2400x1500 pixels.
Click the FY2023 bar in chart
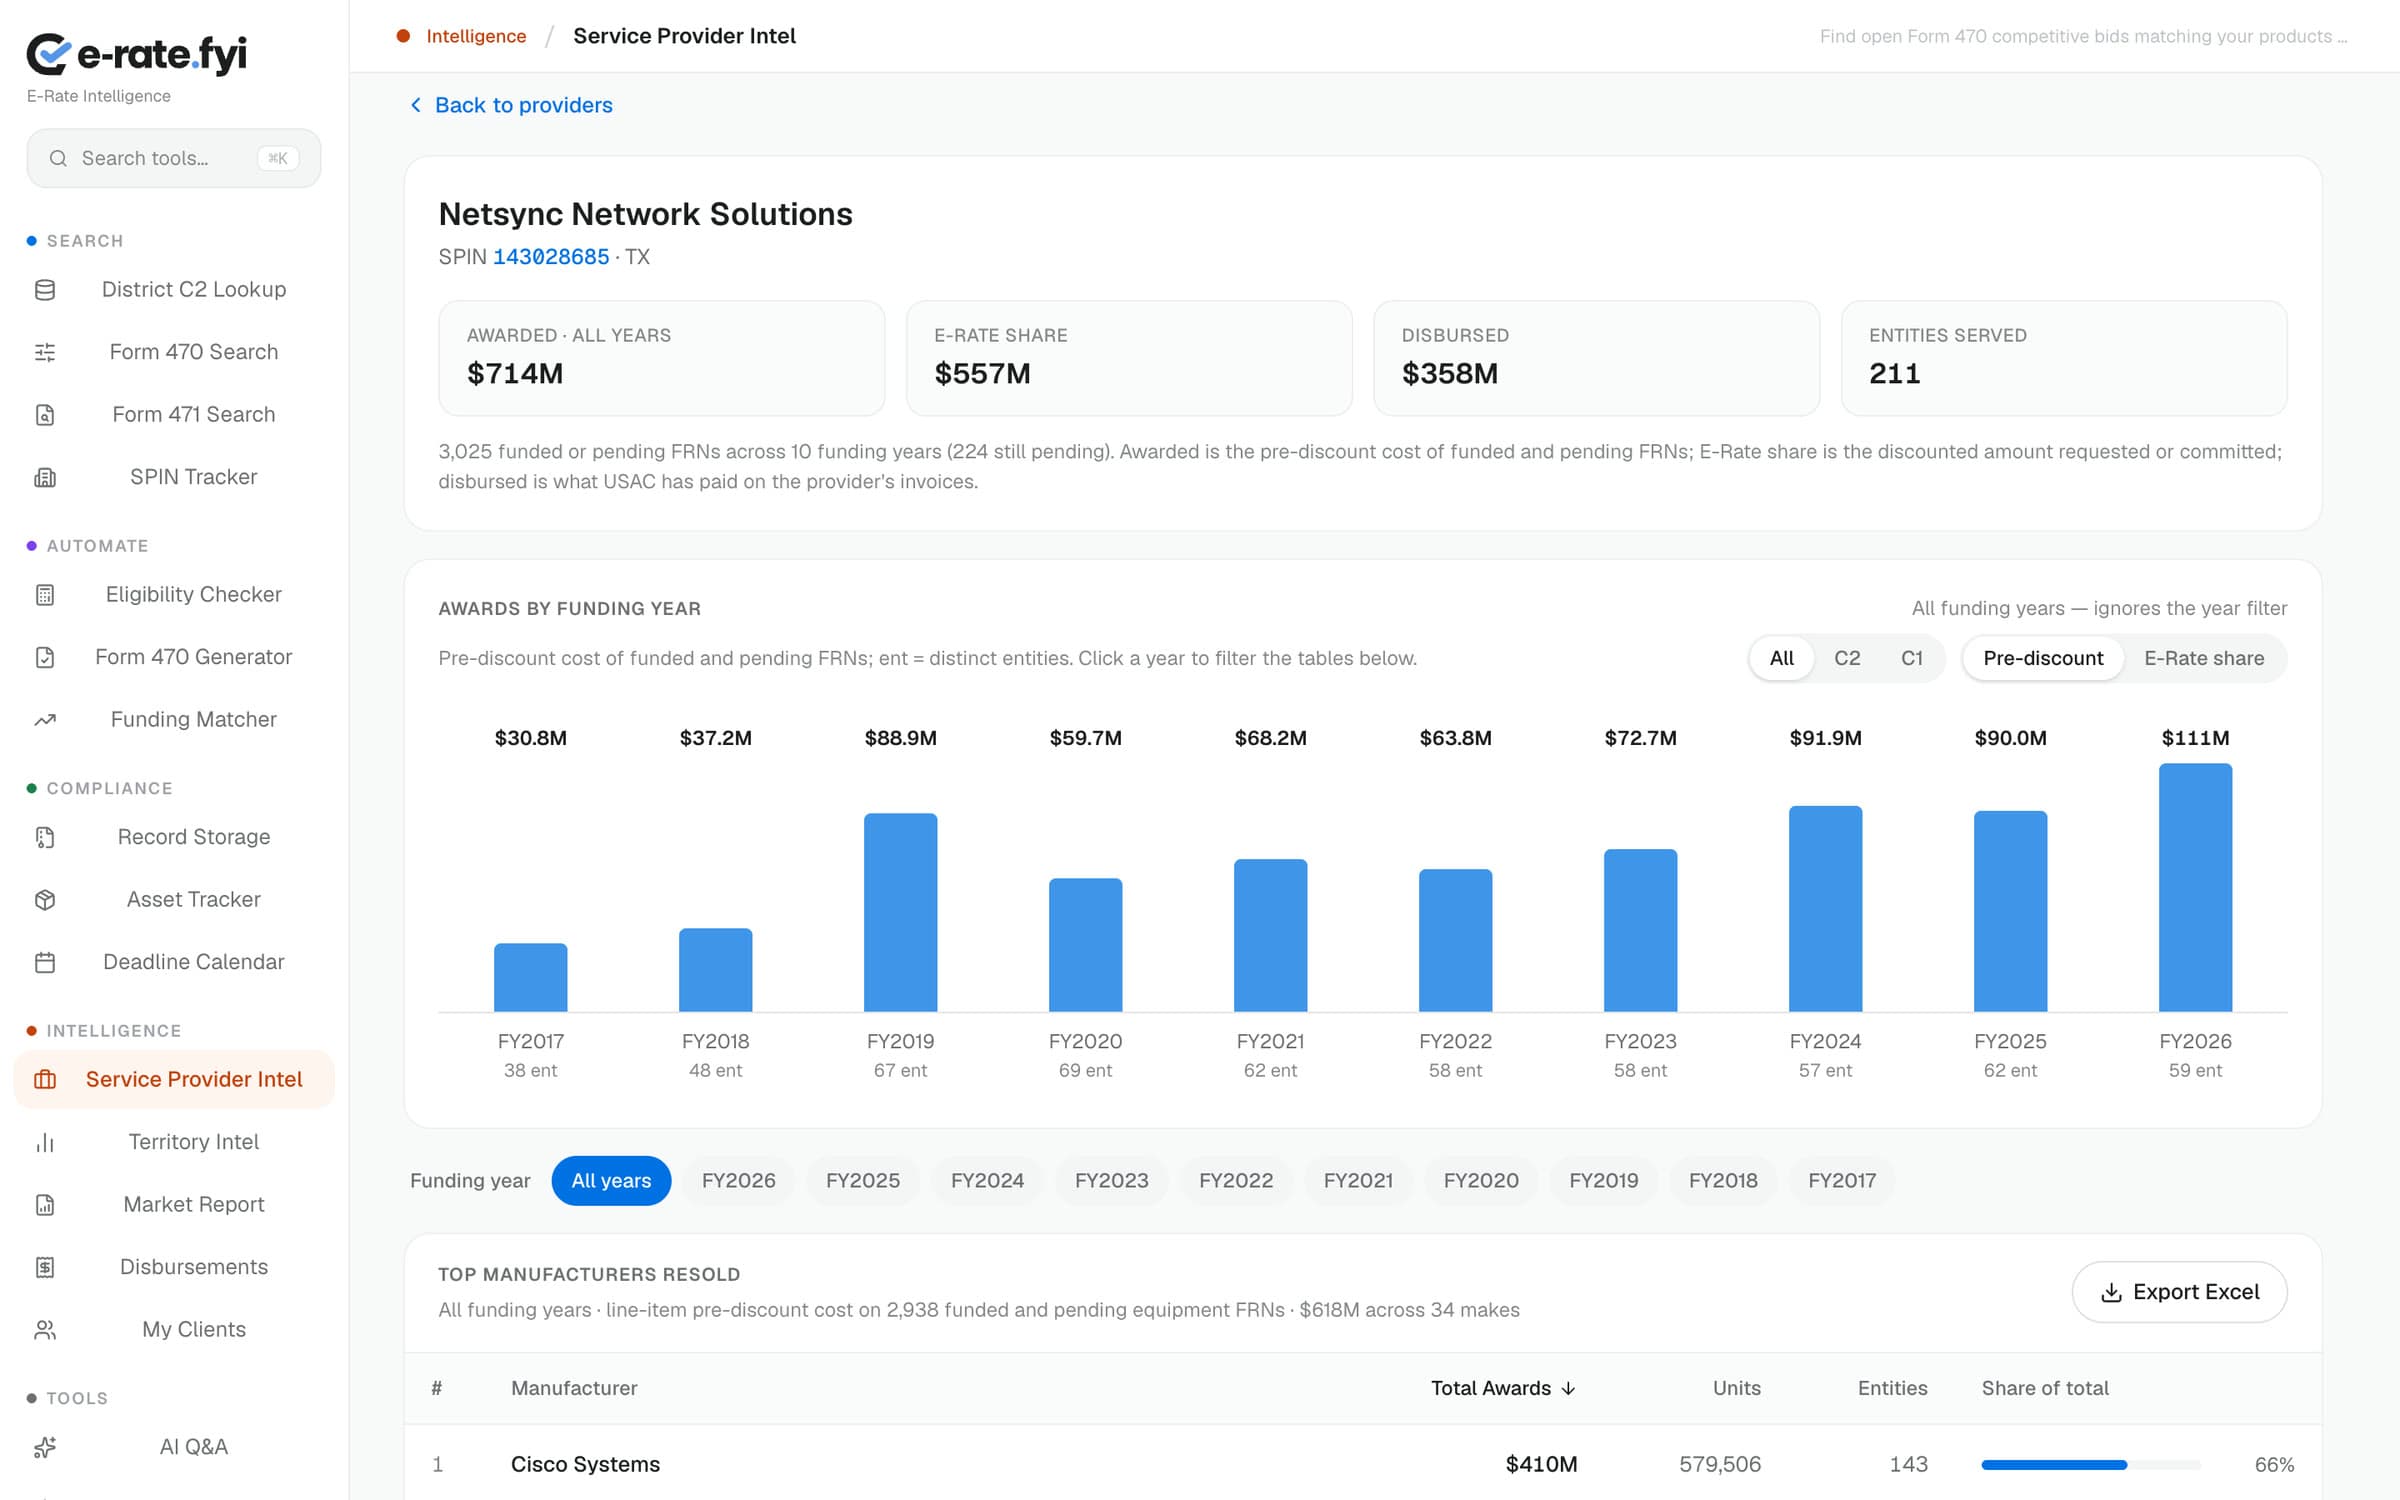coord(1640,930)
